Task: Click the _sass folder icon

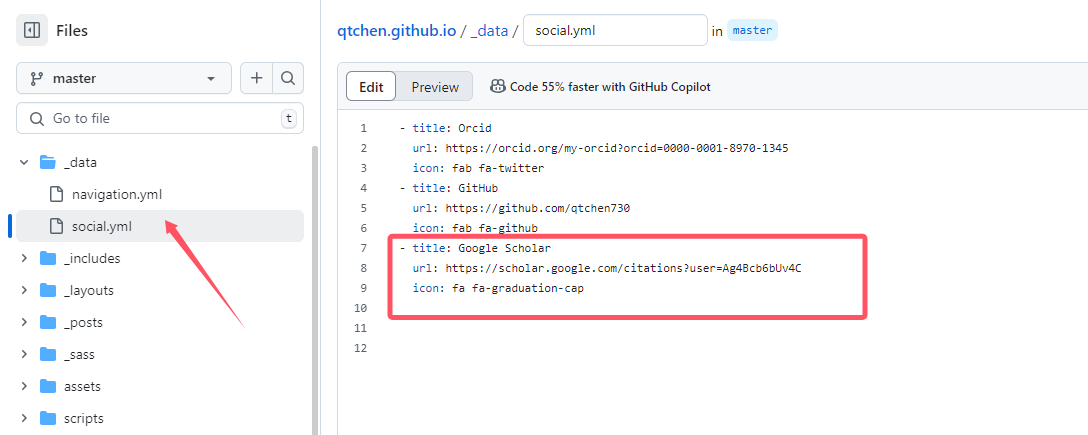Action: coord(48,355)
